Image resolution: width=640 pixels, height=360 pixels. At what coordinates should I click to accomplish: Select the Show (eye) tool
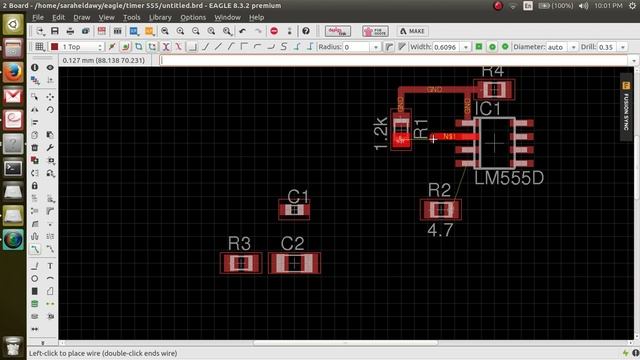pyautogui.click(x=50, y=67)
